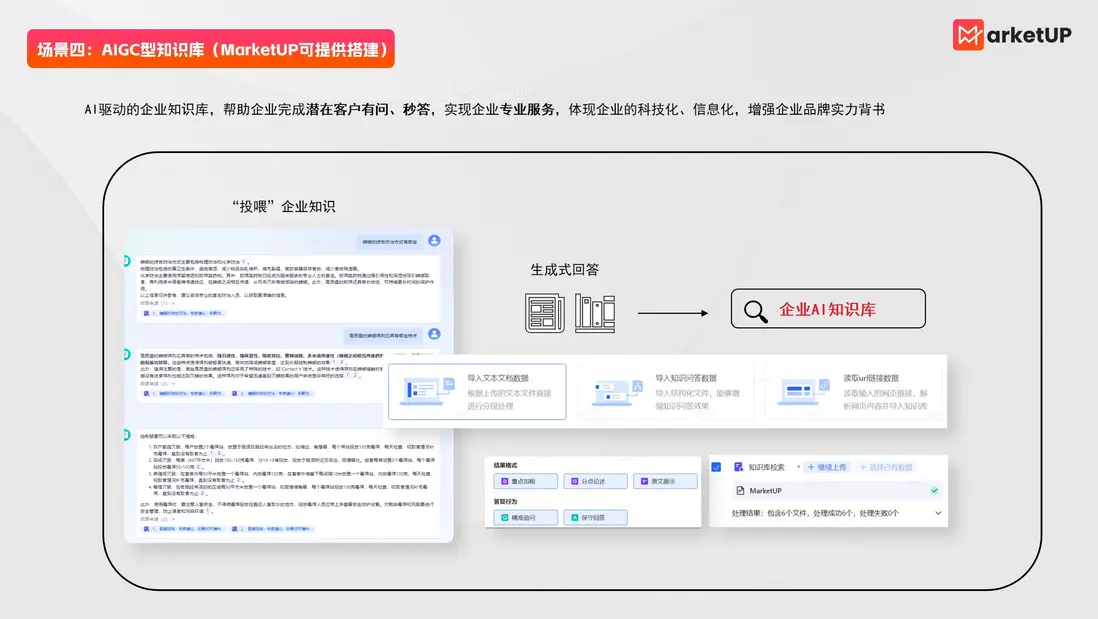Screen dimensions: 1098x619
Task: Open source citation 1 under the second answer
Action: [x=183, y=394]
